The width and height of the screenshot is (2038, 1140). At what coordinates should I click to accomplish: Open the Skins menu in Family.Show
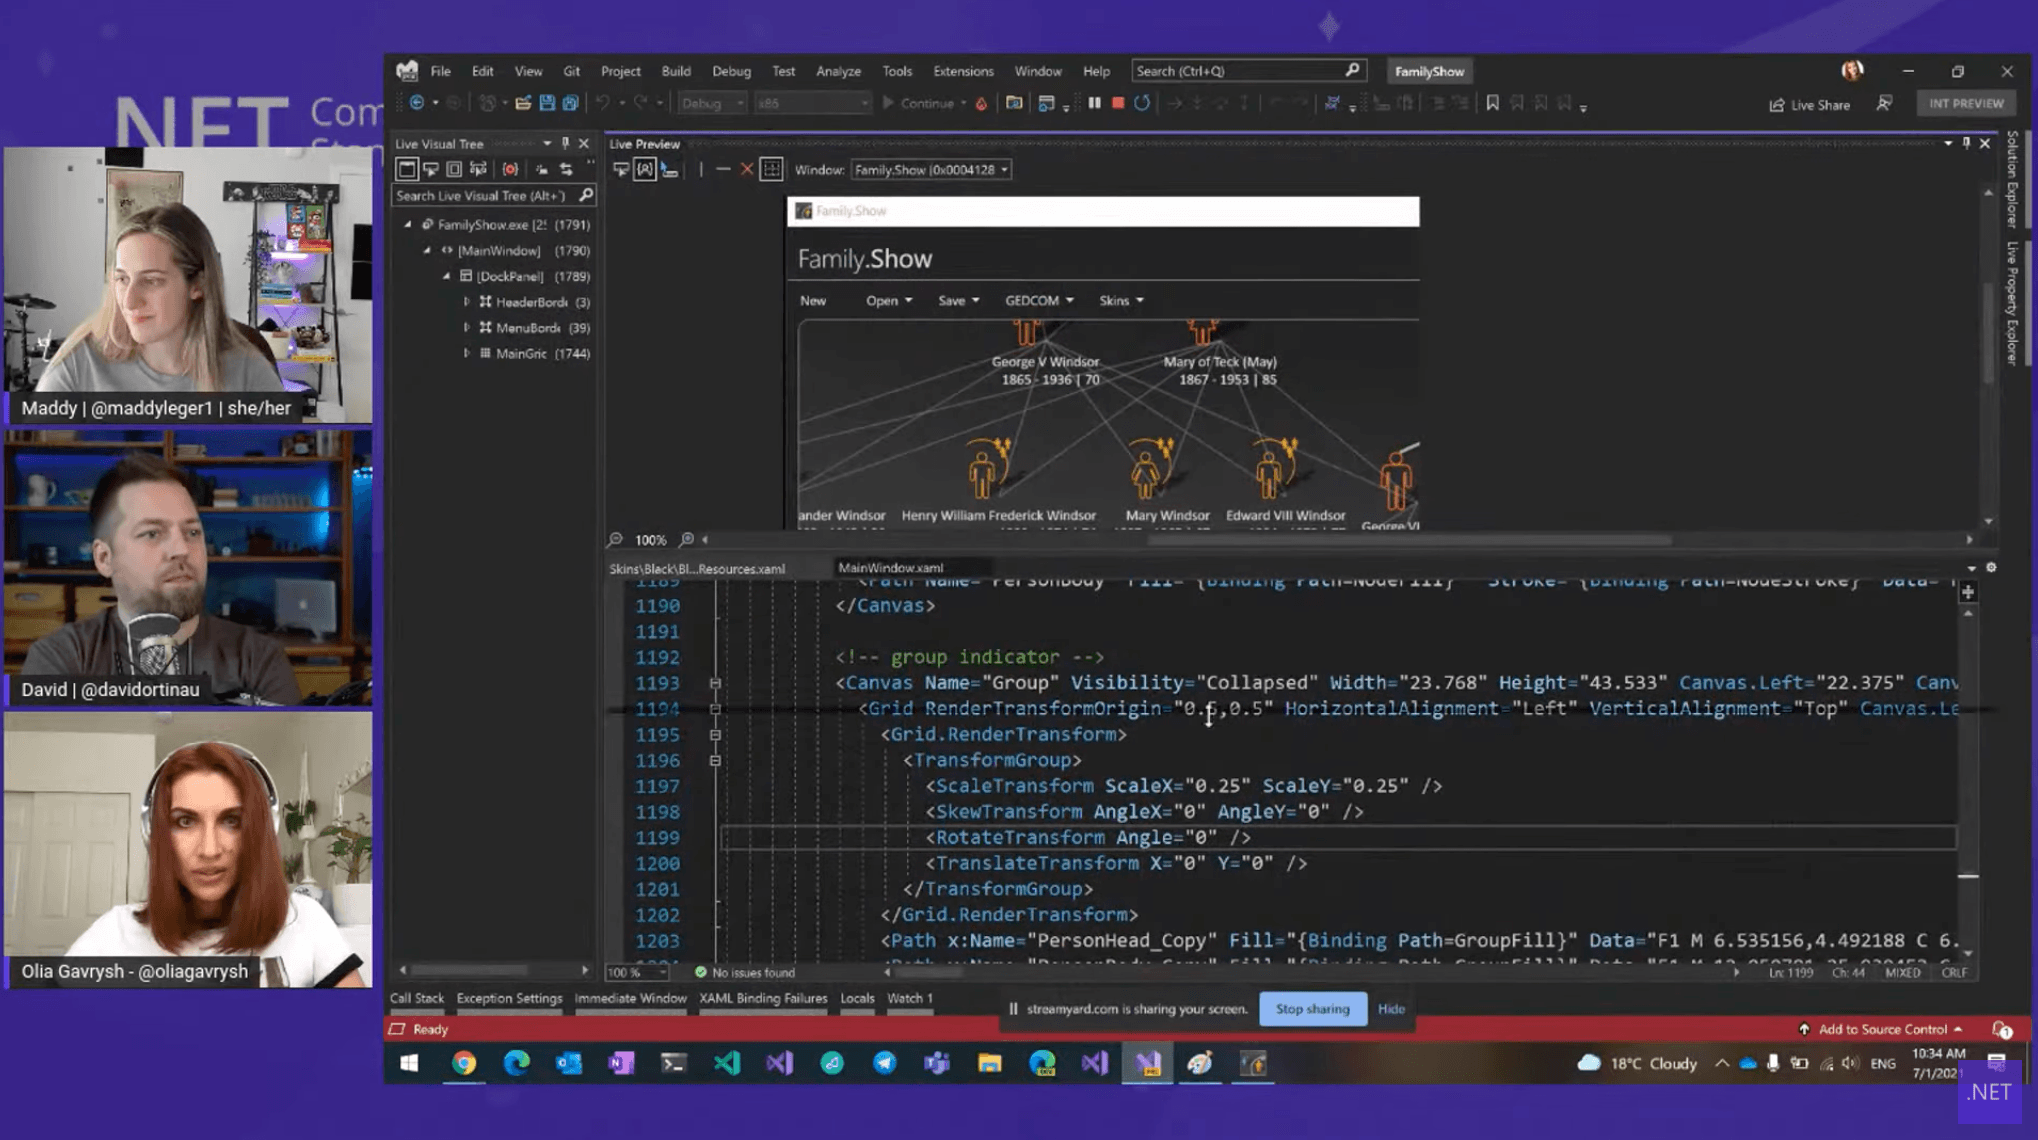click(x=1118, y=300)
